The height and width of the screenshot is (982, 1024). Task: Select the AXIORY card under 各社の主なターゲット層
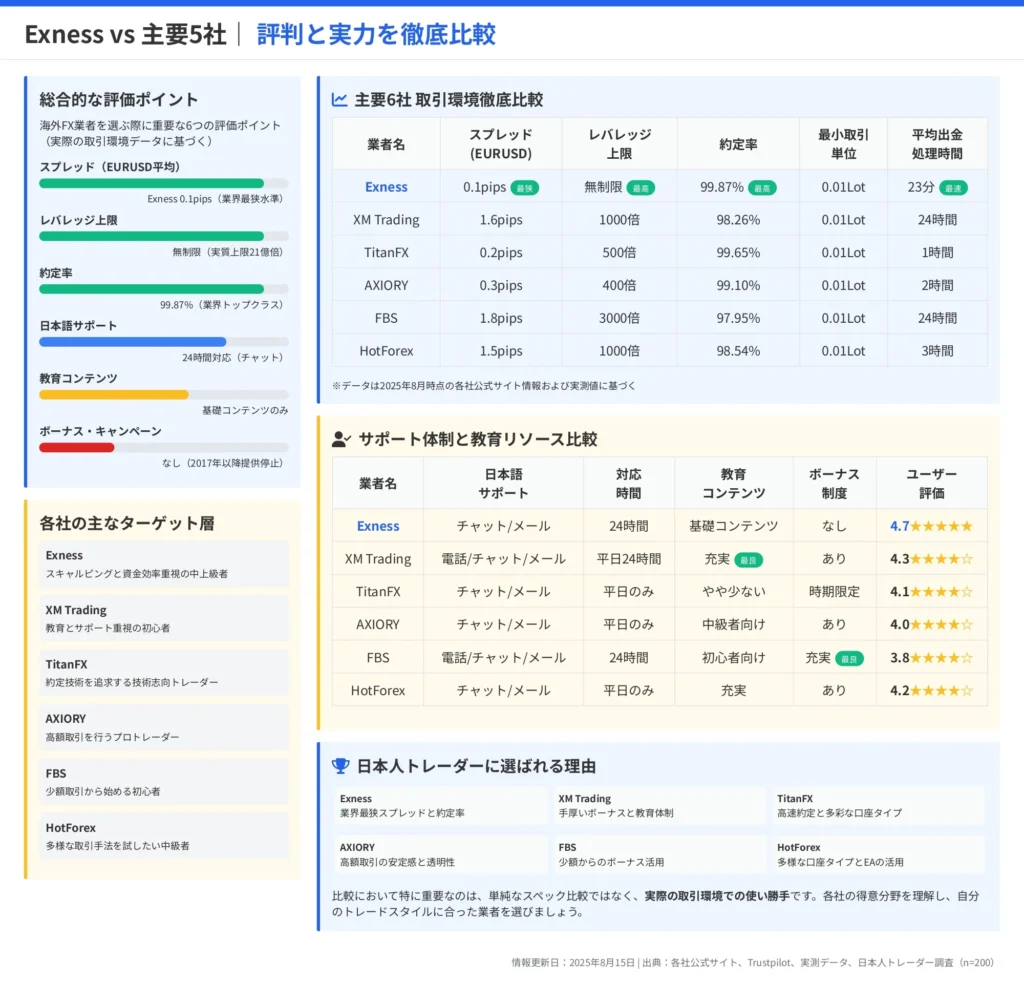click(163, 727)
